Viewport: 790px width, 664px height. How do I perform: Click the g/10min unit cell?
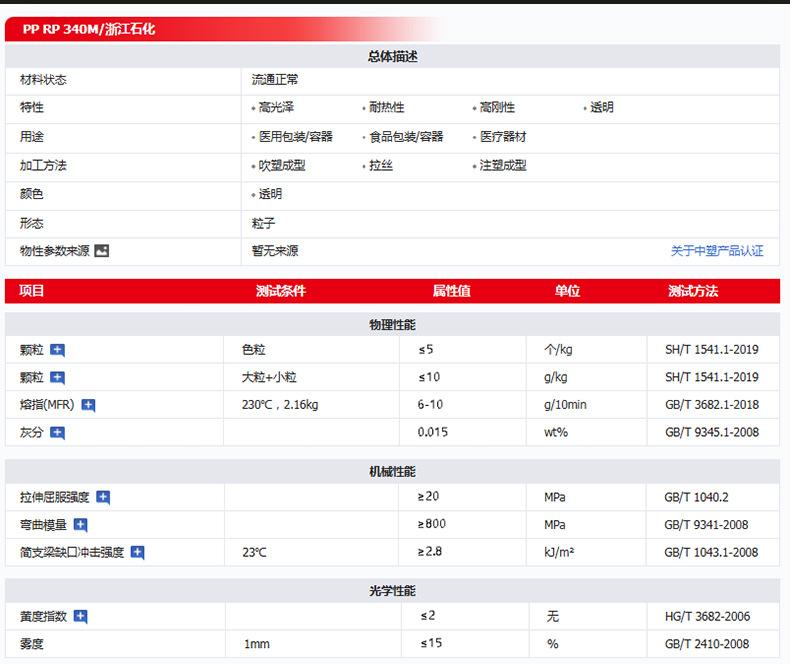(x=565, y=405)
